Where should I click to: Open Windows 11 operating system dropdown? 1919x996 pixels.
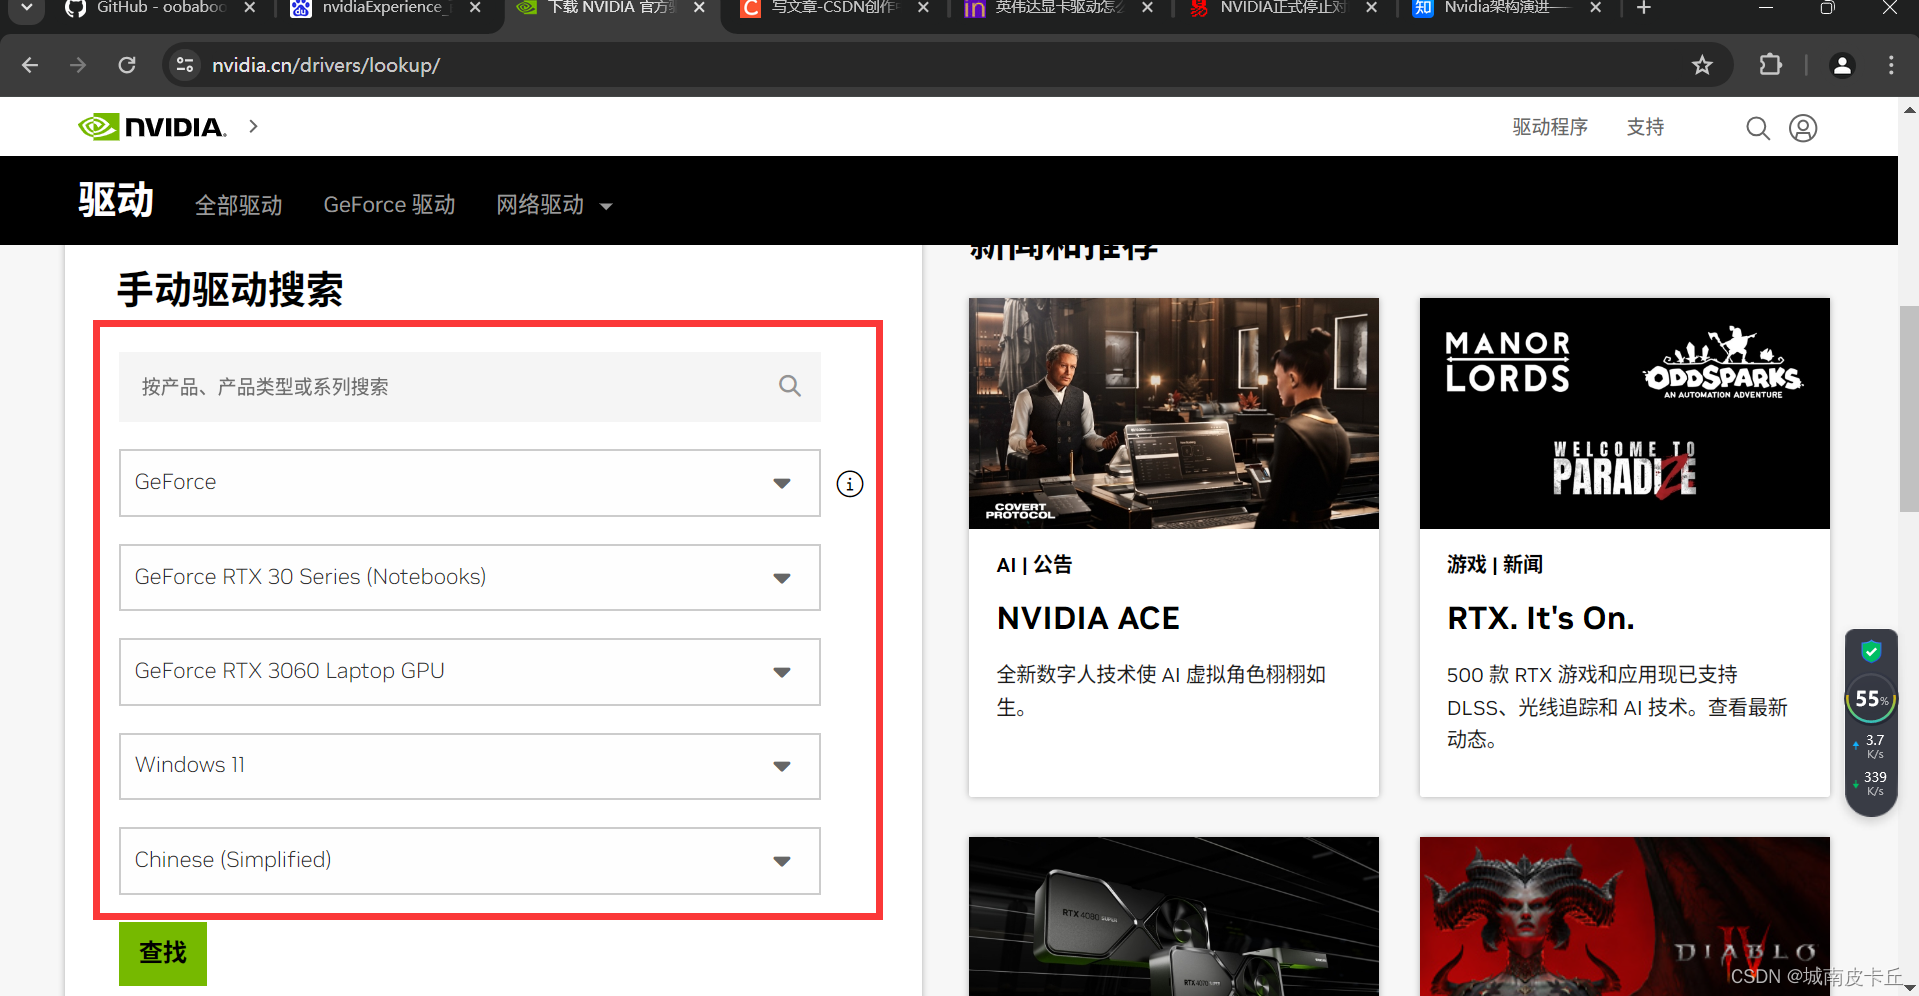(x=470, y=766)
